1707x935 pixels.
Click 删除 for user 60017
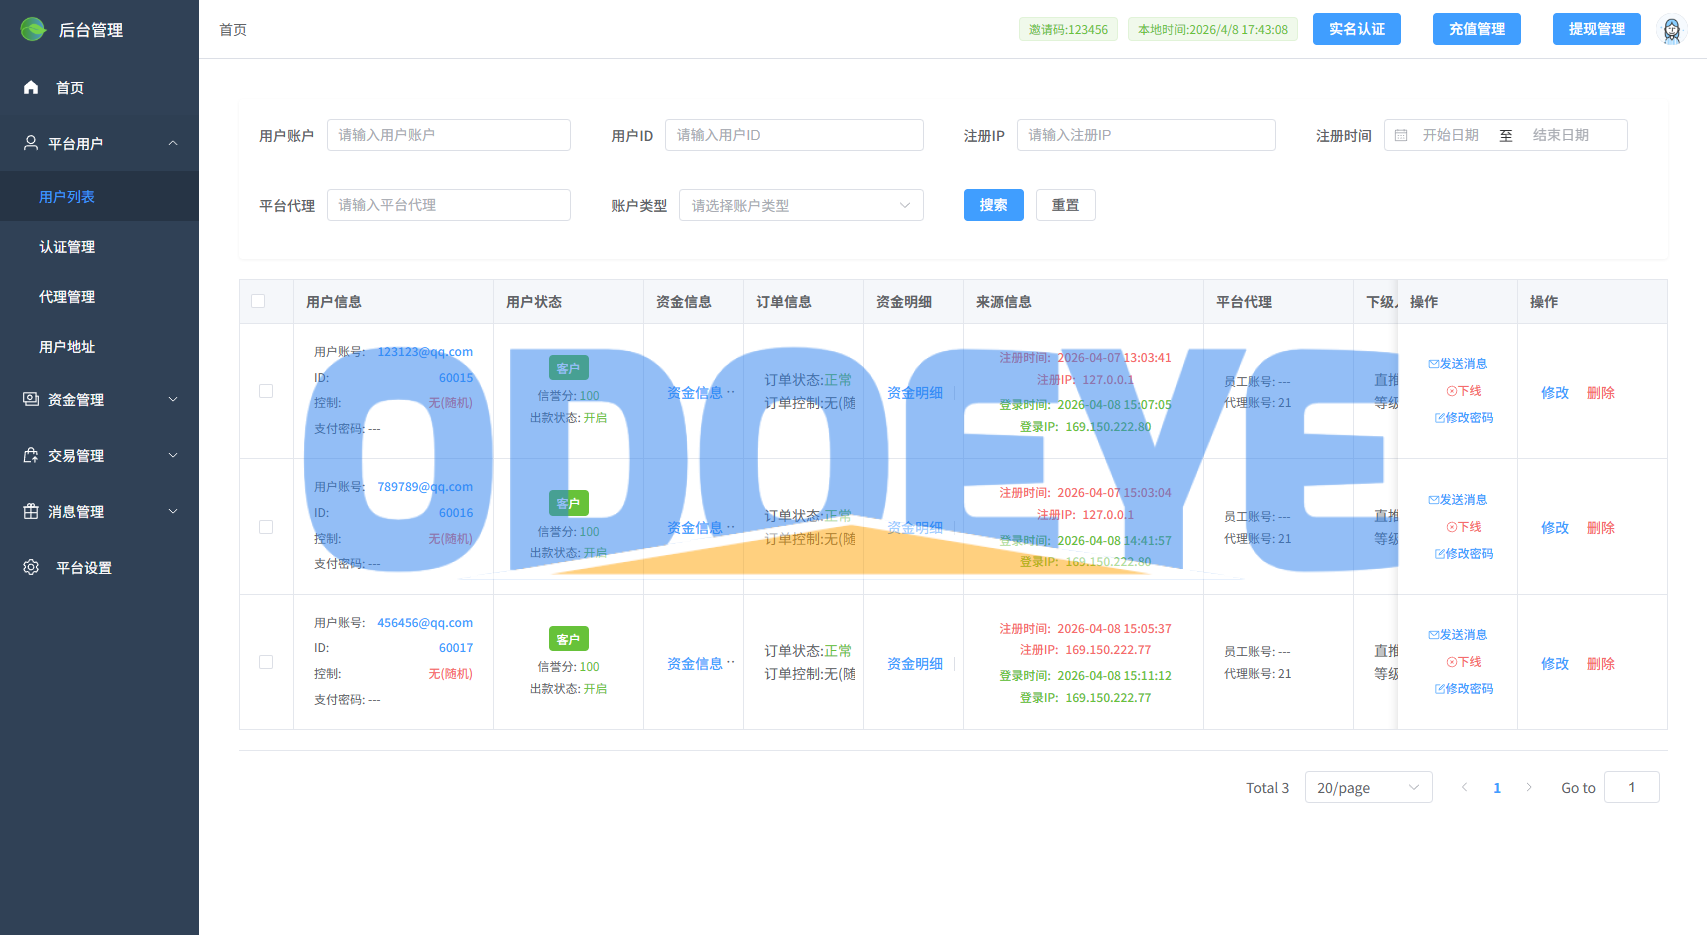pos(1601,663)
